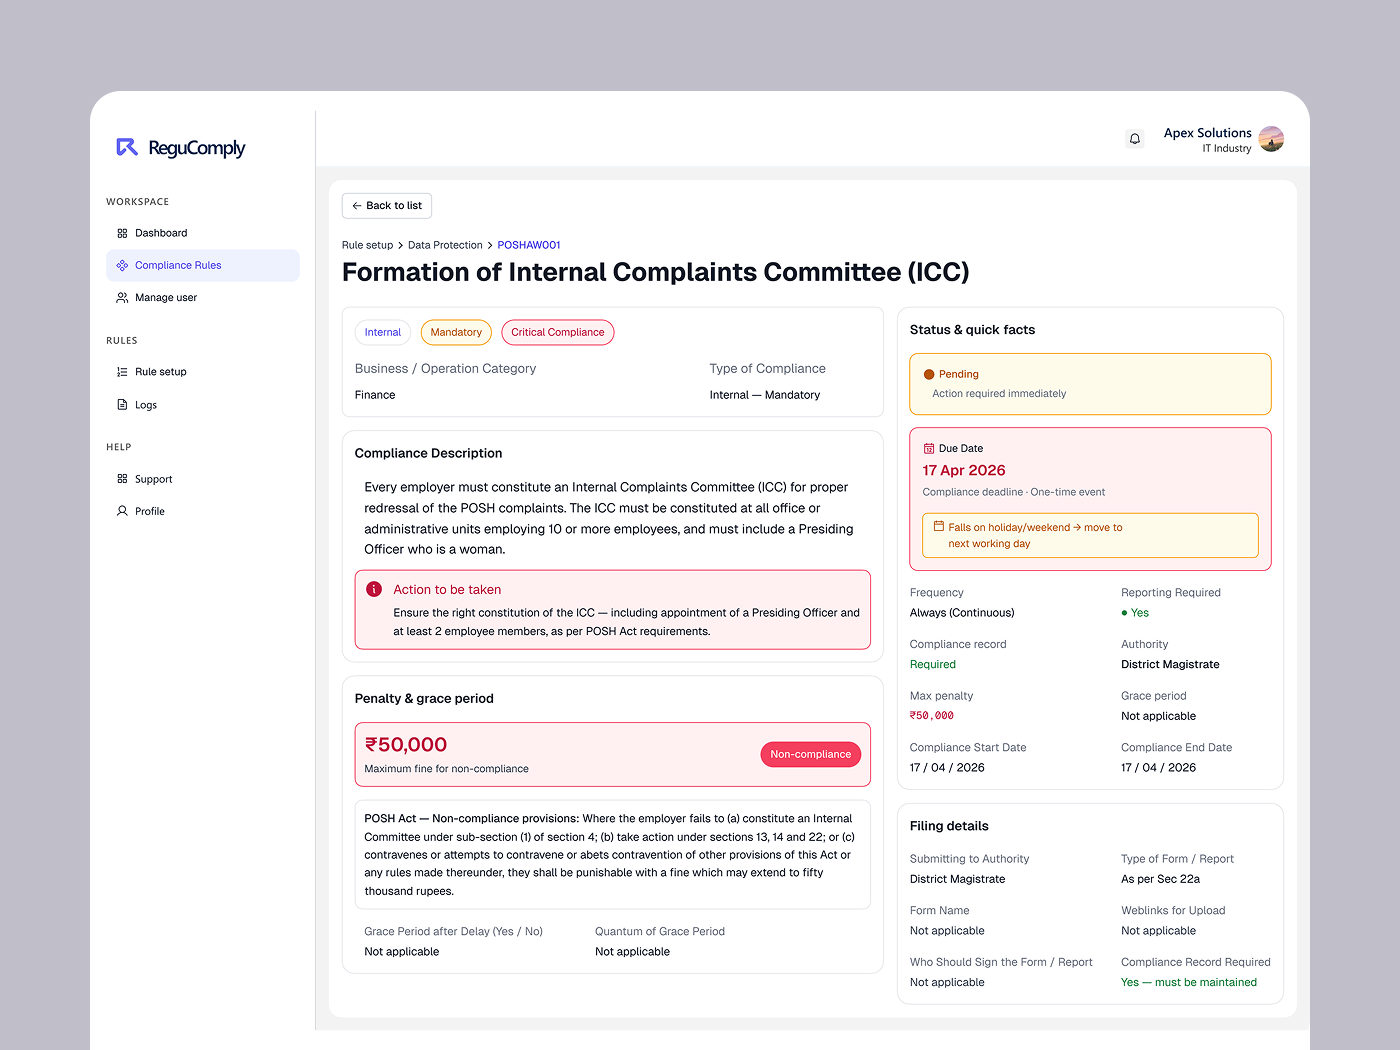Viewport: 1400px width, 1050px height.
Task: Click Compliance Start Date 17 / 04 / 2026
Action: [x=947, y=768]
